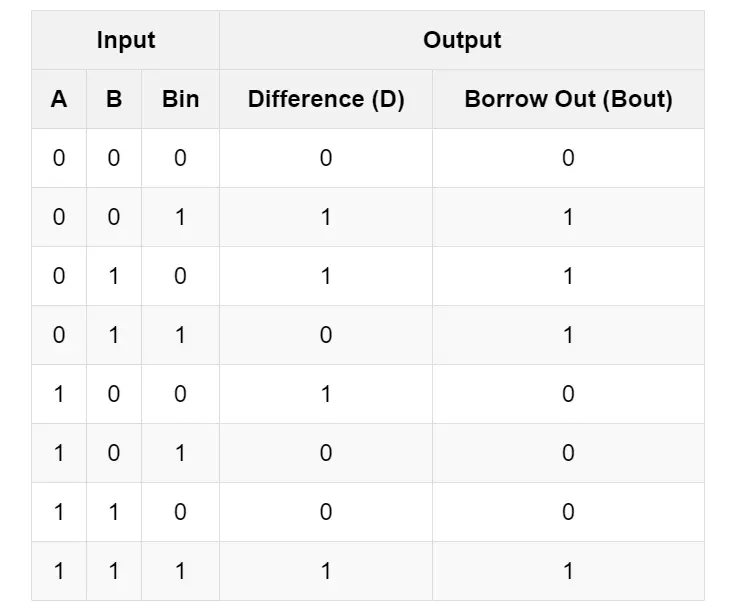Click Borrow Out value in last row
The height and width of the screenshot is (614, 738).
(568, 571)
